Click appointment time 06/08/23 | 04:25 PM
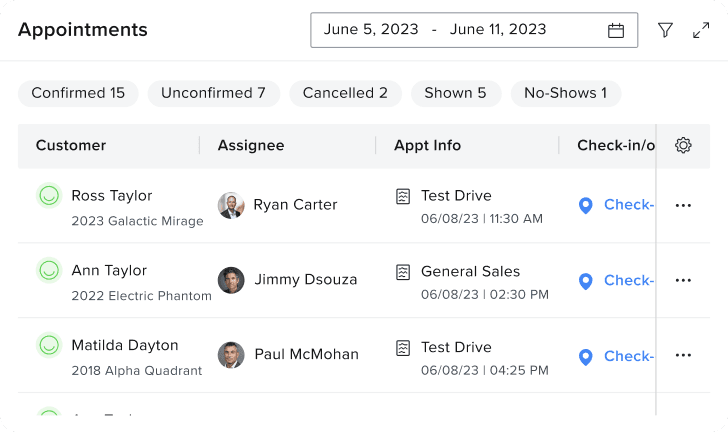Viewport: 728px width, 432px height. tap(485, 370)
